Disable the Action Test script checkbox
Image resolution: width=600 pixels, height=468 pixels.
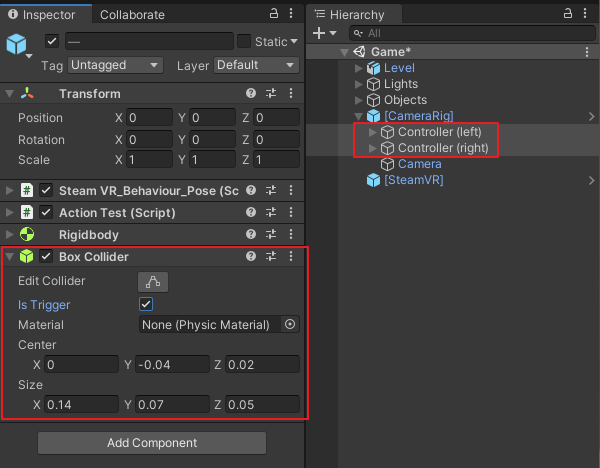(46, 212)
